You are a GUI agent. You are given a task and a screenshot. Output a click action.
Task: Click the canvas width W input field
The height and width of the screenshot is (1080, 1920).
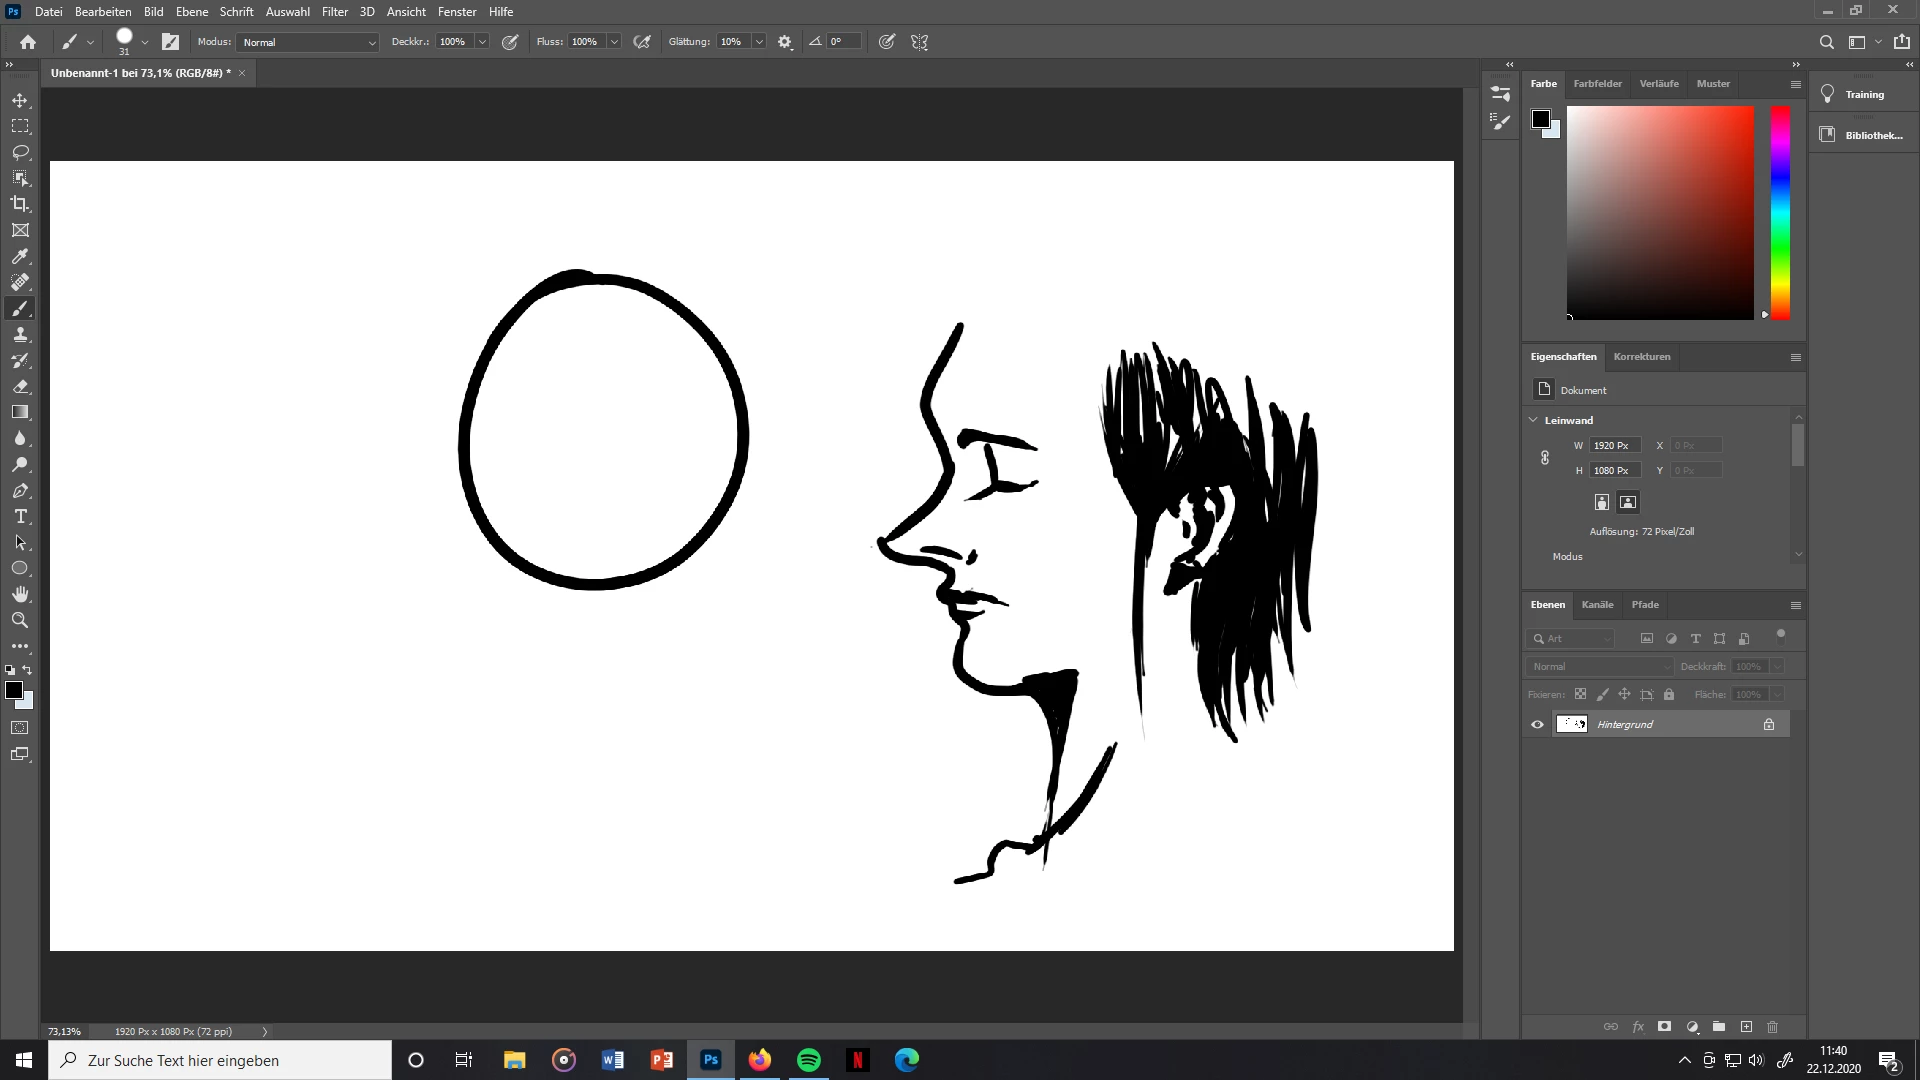coord(1614,446)
